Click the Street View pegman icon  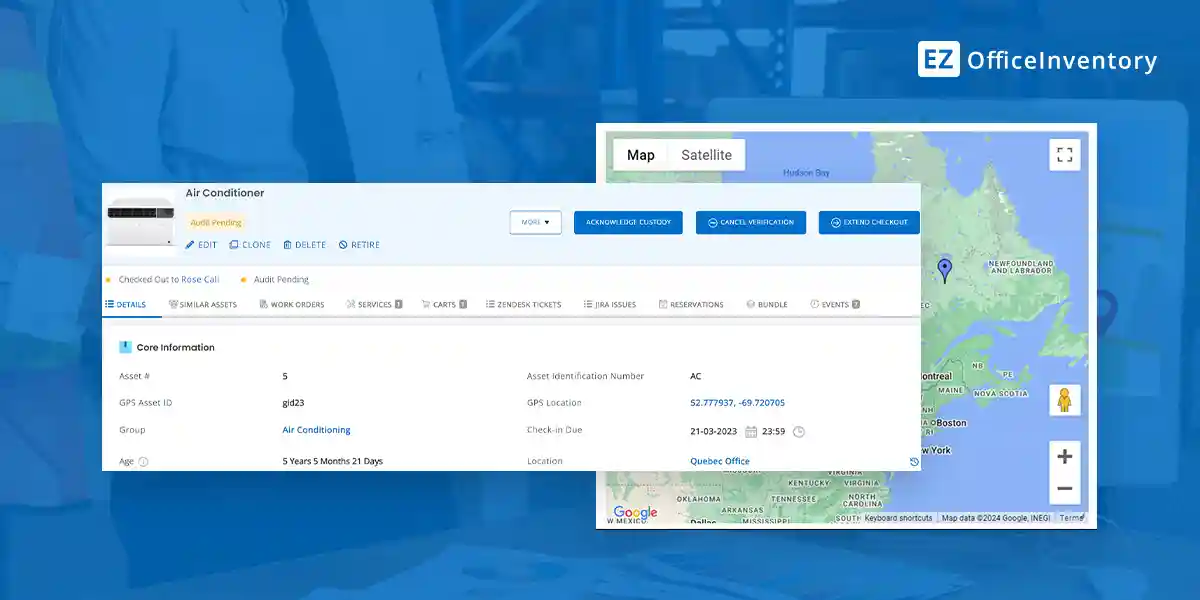tap(1064, 400)
